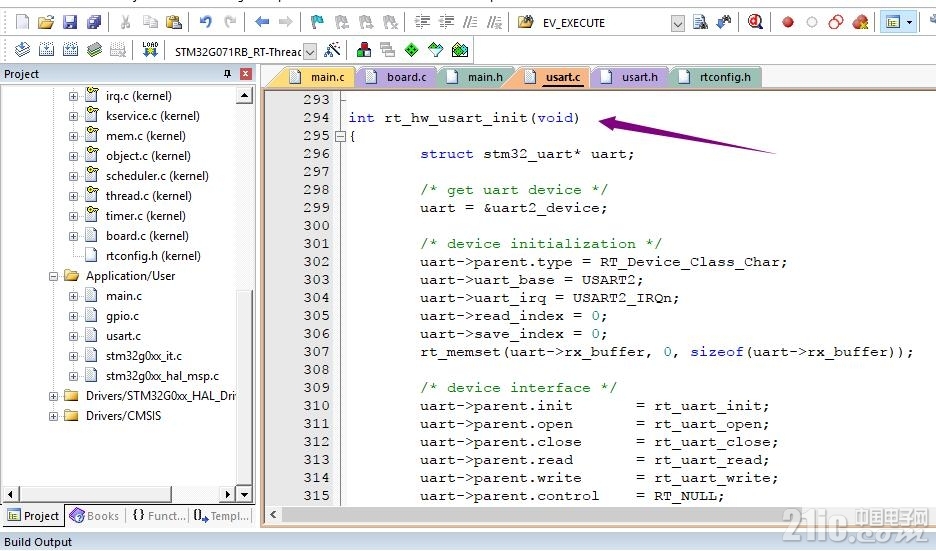Select stm32g0xx_it.c in project tree
936x551 pixels.
(143, 356)
